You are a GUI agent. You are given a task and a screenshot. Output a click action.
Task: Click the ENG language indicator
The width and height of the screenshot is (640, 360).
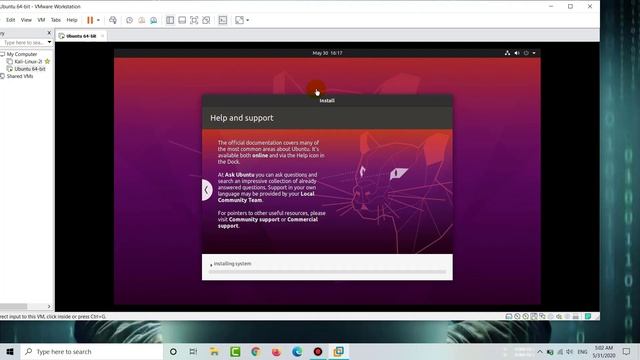(x=582, y=352)
